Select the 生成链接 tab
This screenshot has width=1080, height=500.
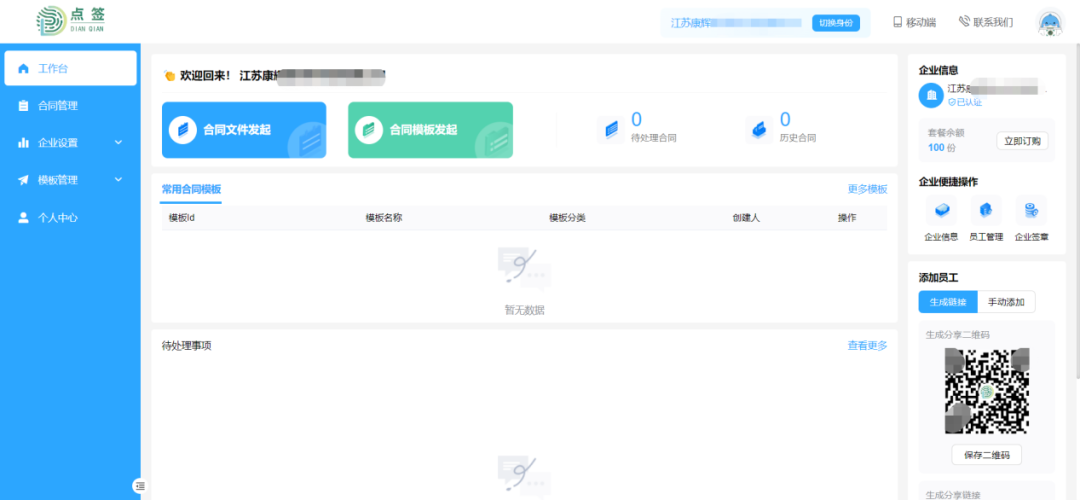pyautogui.click(x=947, y=302)
